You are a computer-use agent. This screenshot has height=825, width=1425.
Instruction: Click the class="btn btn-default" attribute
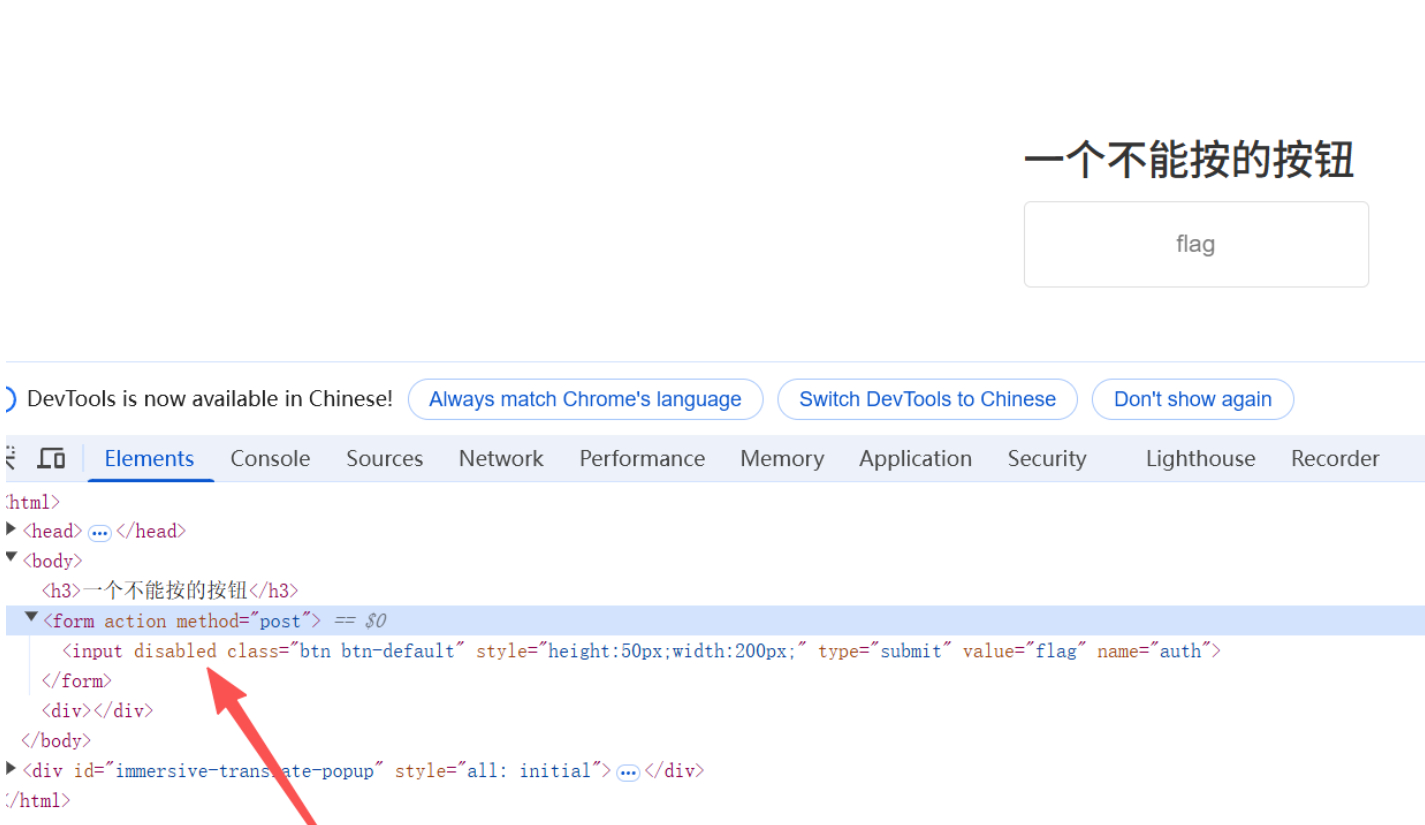pos(346,651)
